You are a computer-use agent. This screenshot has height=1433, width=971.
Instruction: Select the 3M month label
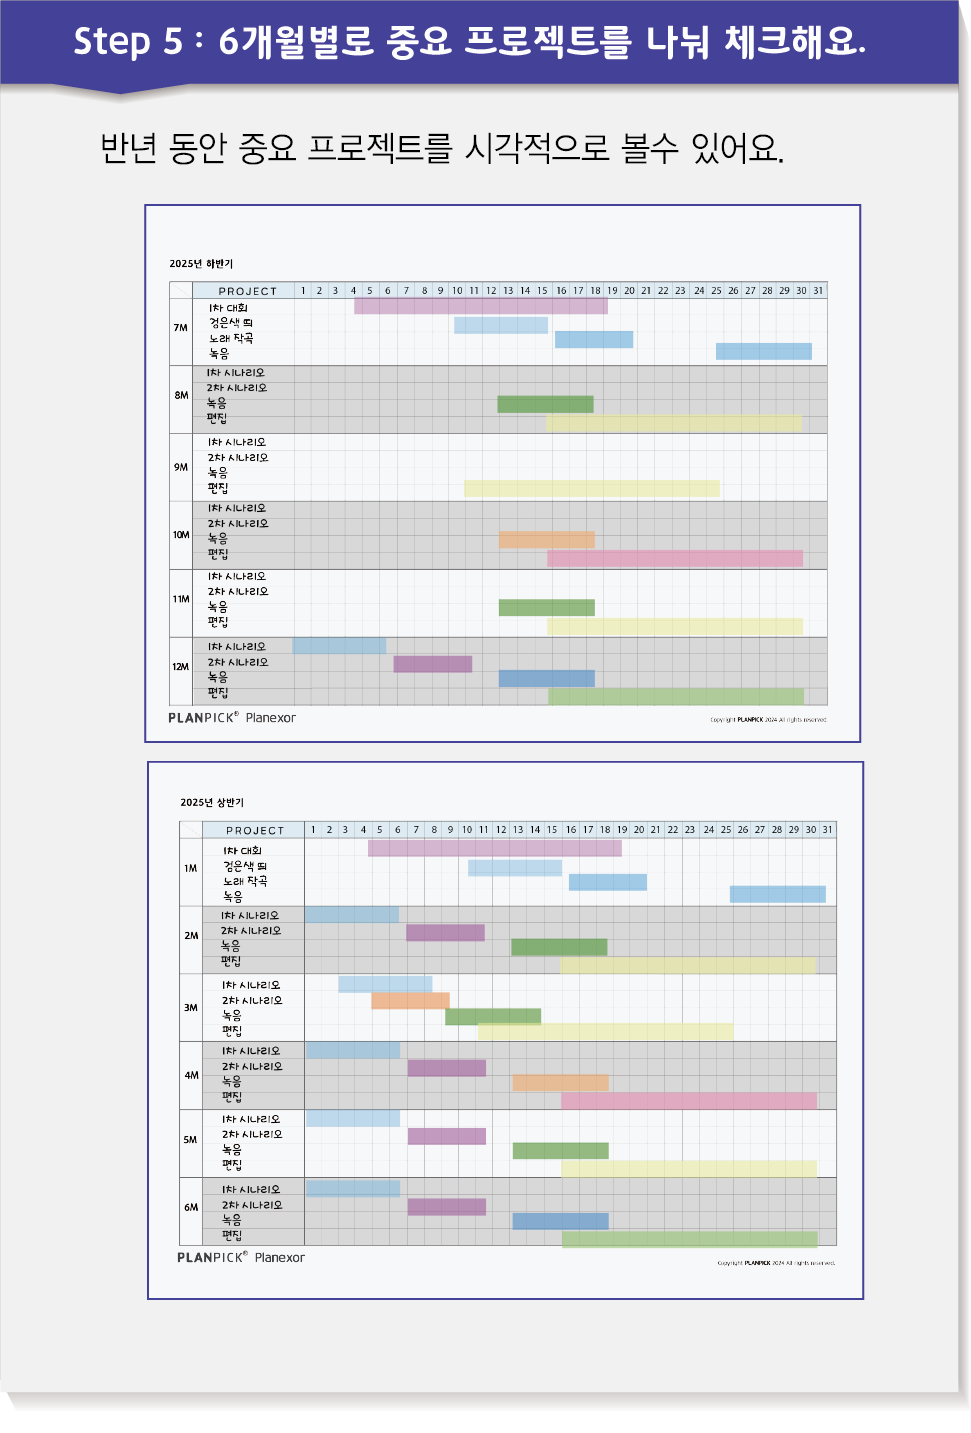(x=191, y=1008)
